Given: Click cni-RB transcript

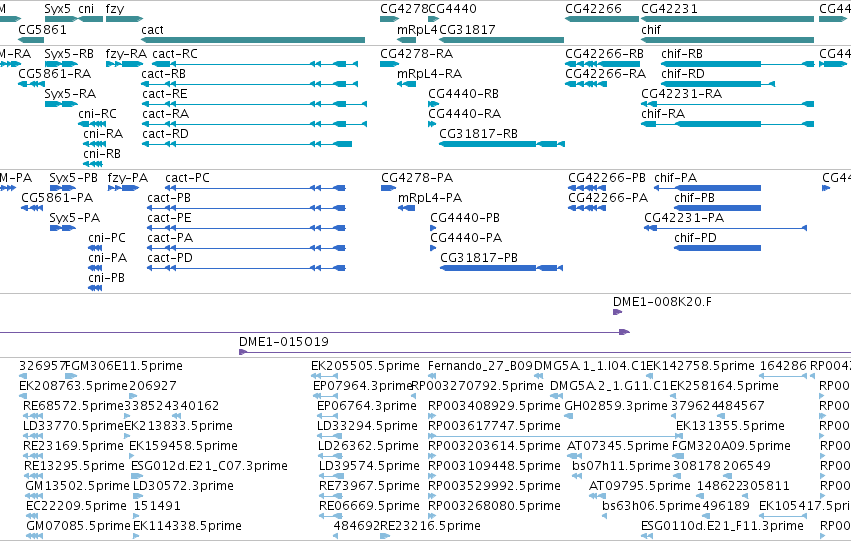Looking at the screenshot, I should tap(93, 164).
